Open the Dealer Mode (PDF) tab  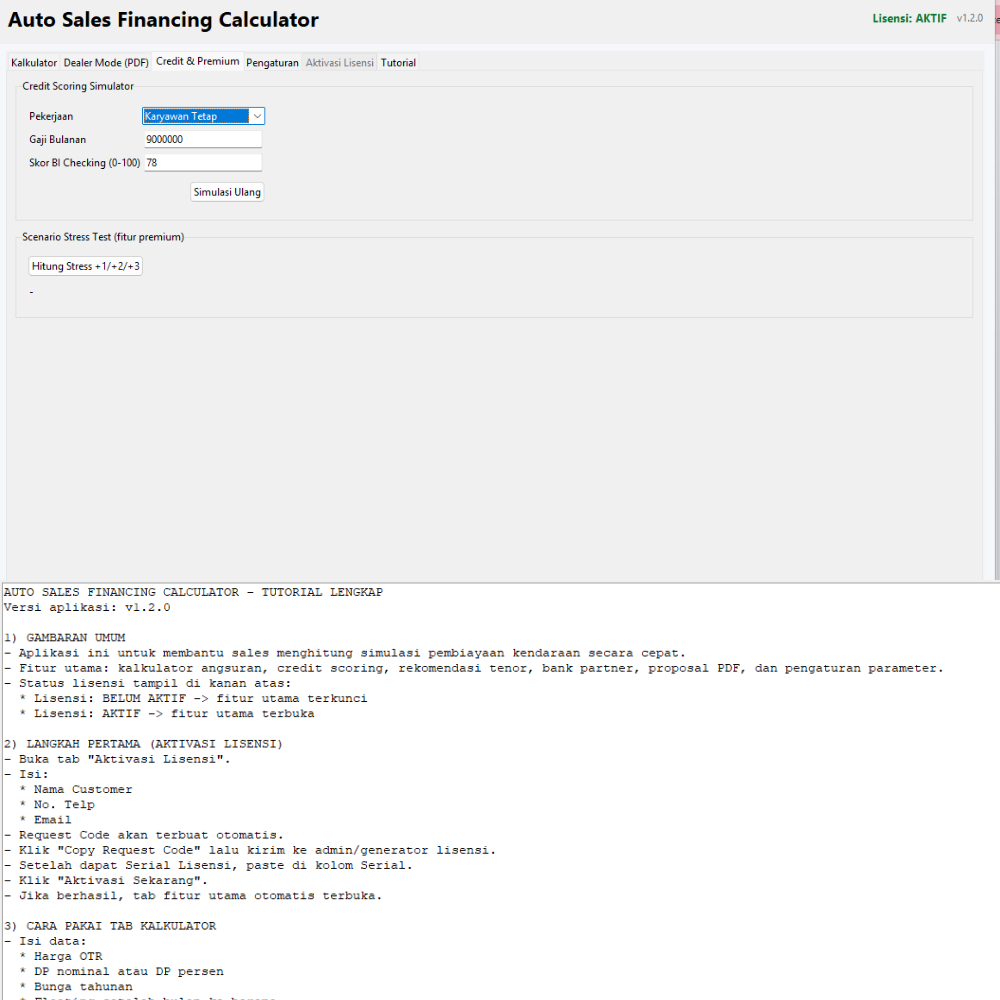[x=106, y=63]
